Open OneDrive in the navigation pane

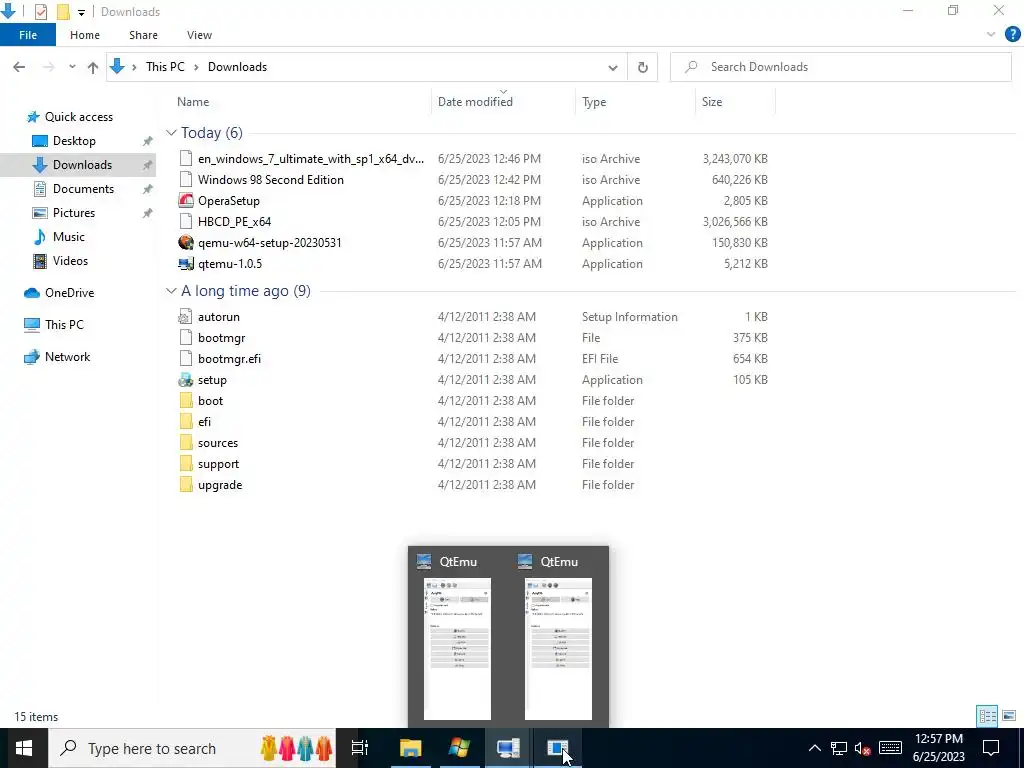[x=69, y=293]
